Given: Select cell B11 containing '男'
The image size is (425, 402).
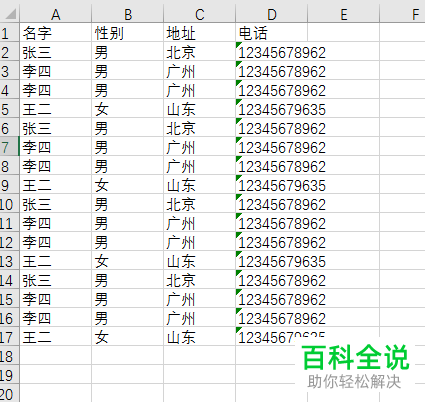Looking at the screenshot, I should tap(128, 223).
